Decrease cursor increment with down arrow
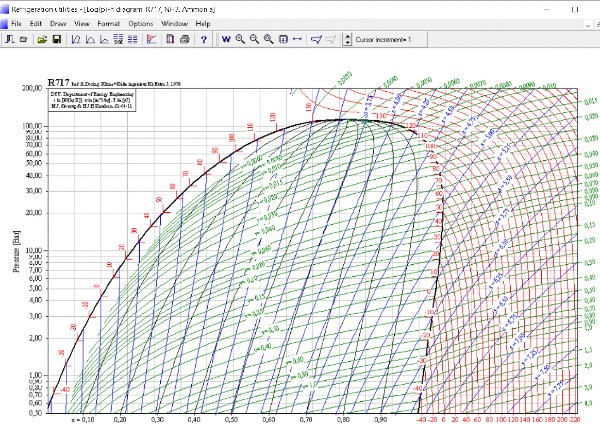 [x=347, y=42]
